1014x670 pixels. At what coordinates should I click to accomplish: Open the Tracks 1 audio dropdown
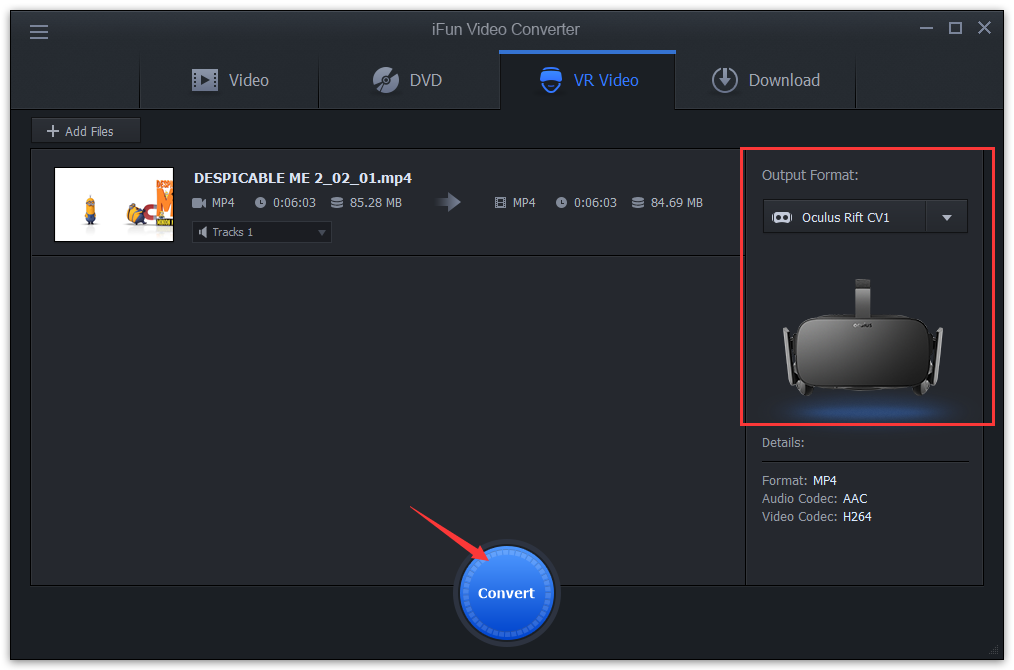[x=262, y=232]
